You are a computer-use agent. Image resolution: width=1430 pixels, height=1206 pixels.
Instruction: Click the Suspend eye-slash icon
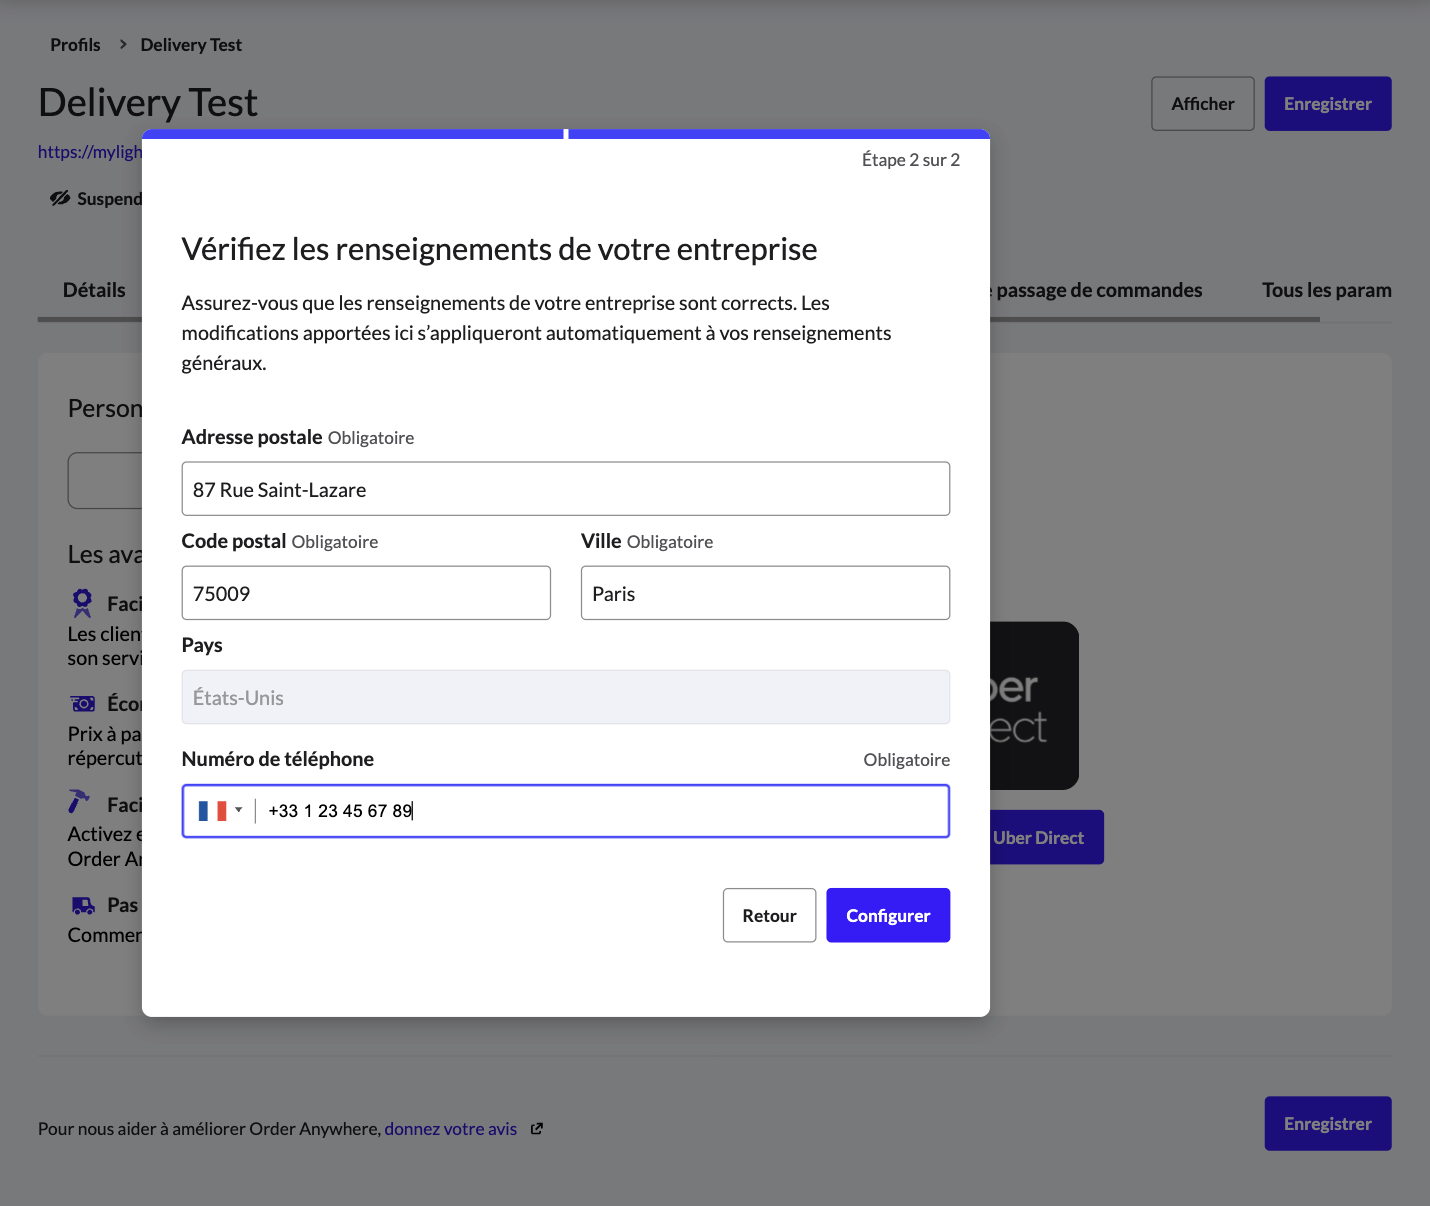pos(60,198)
